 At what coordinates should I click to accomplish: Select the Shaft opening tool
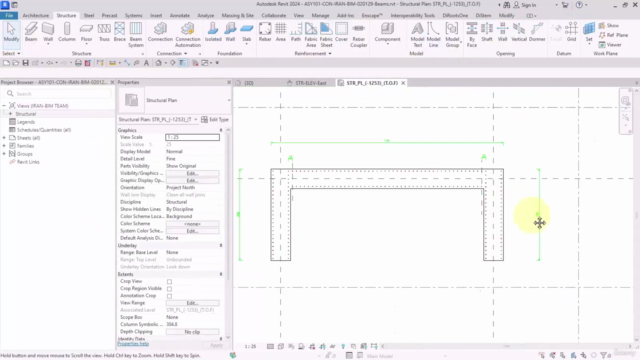click(x=487, y=32)
